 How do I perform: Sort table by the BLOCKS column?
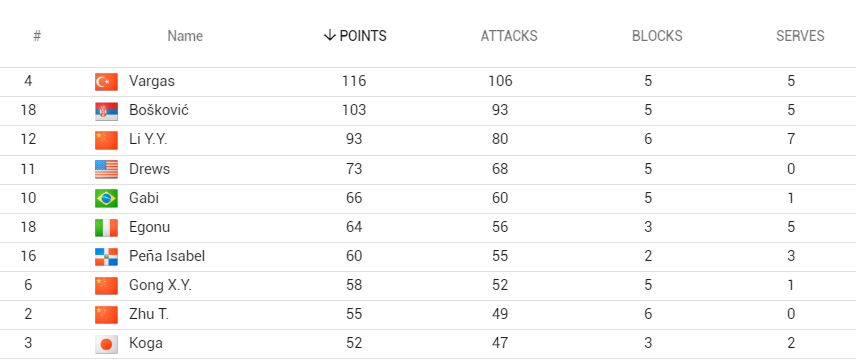[657, 36]
